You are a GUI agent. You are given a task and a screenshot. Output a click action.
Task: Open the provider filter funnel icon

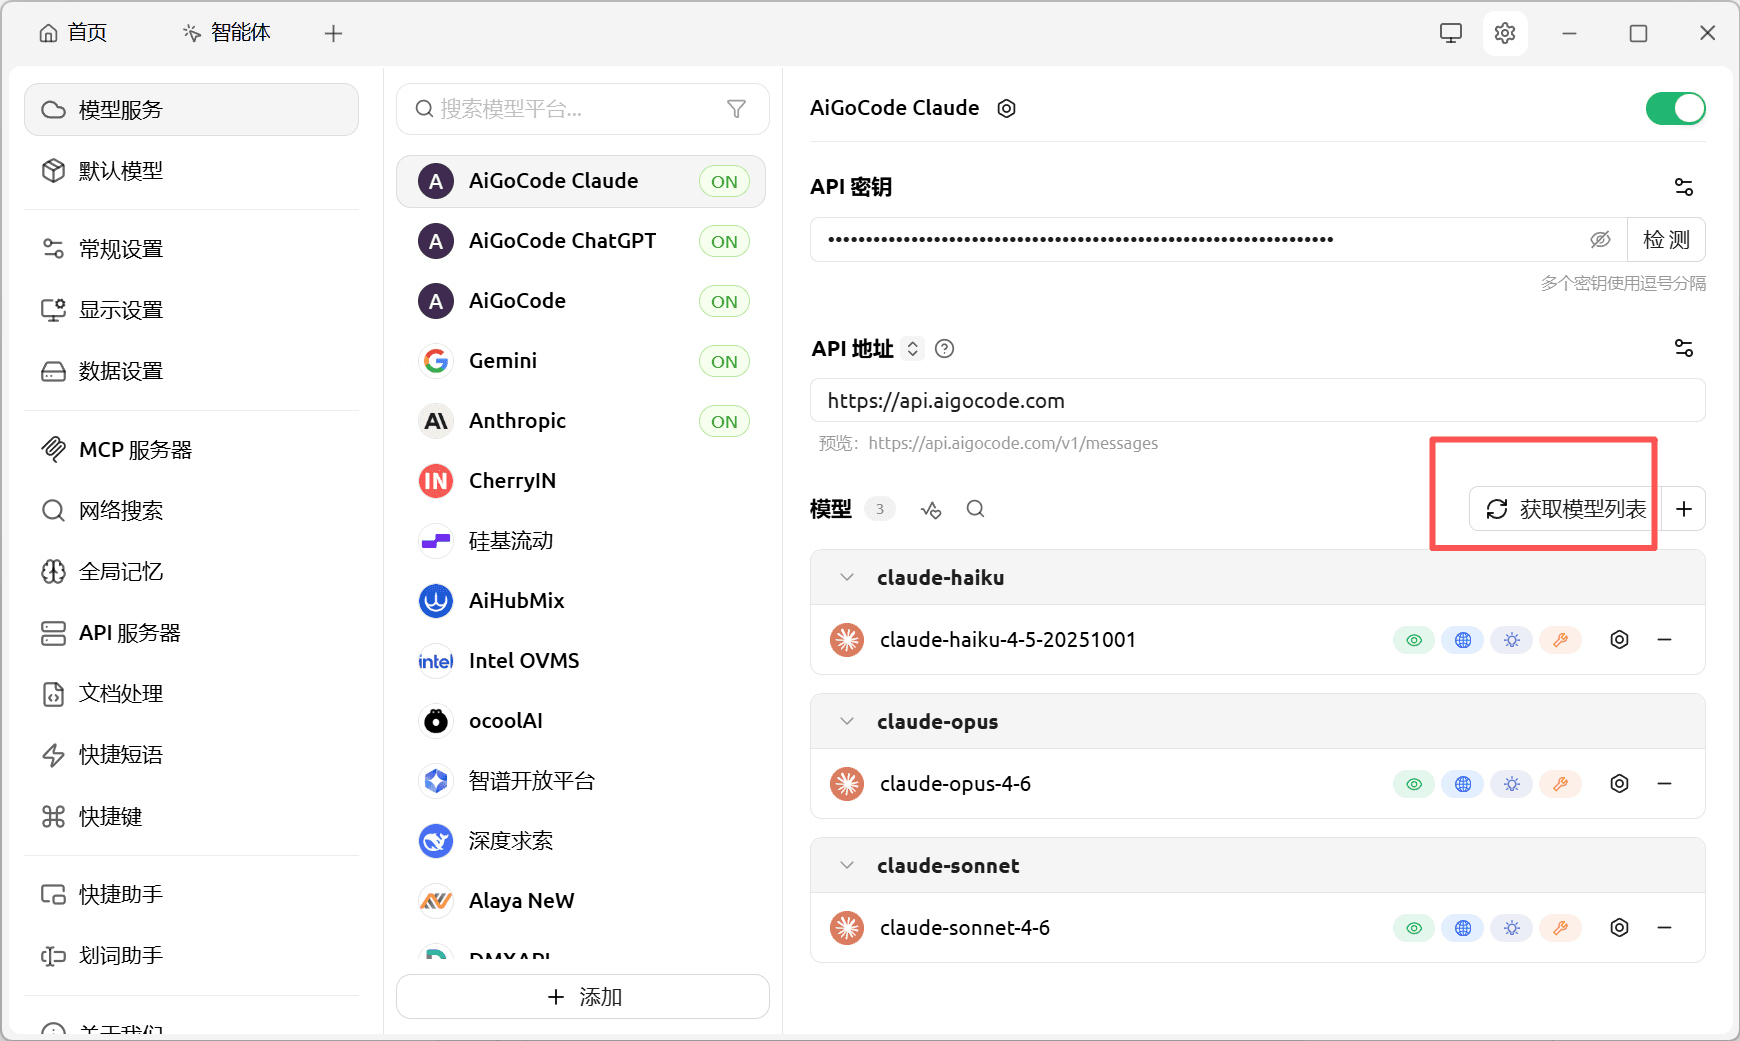tap(736, 109)
